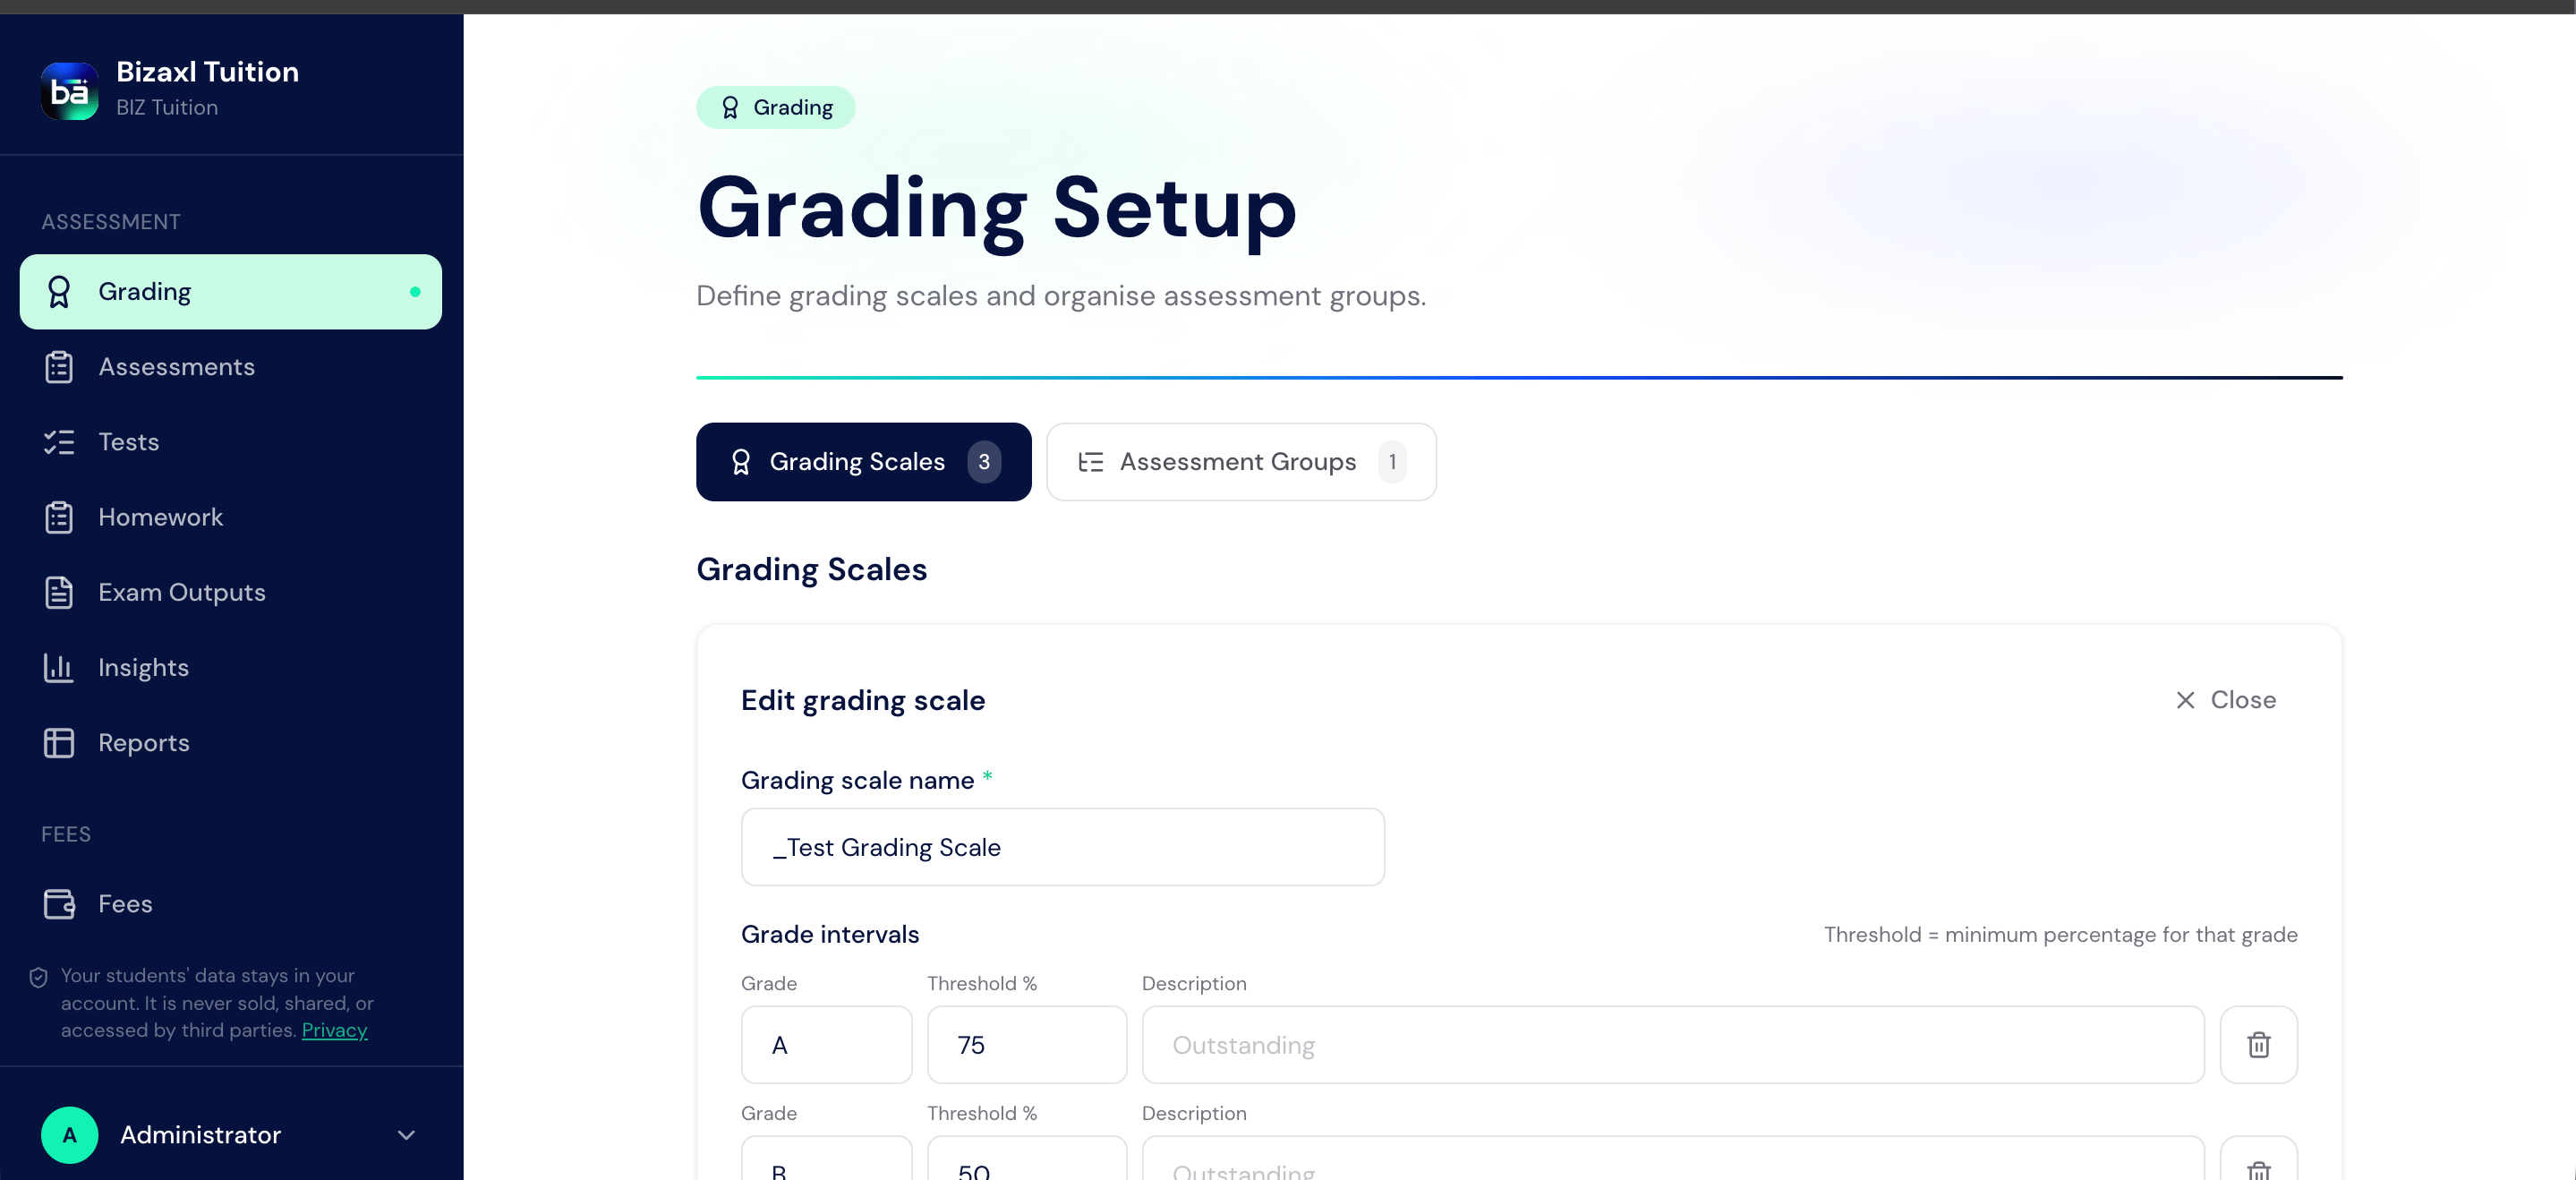Image resolution: width=2576 pixels, height=1180 pixels.
Task: Delete the grade A interval row
Action: [x=2258, y=1045]
